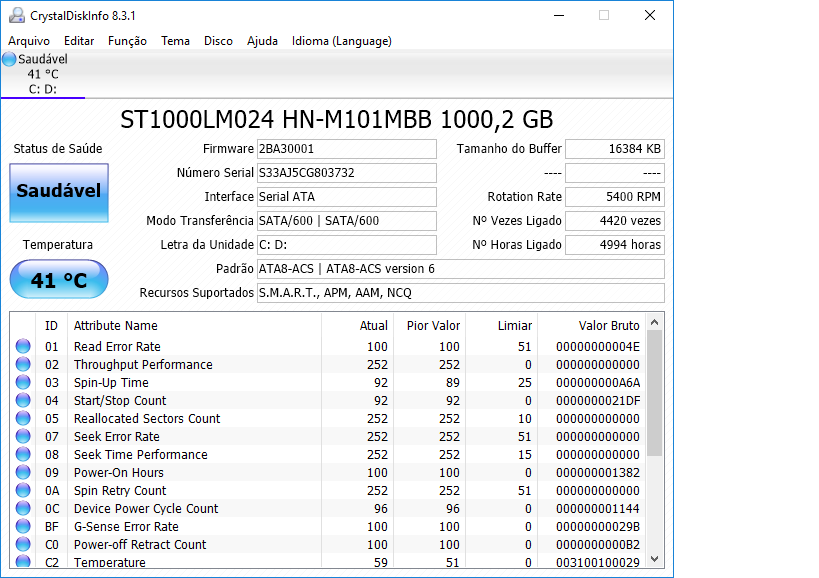This screenshot has height=578, width=819.
Task: Click status orb for Power-On Hours
Action: 23,473
